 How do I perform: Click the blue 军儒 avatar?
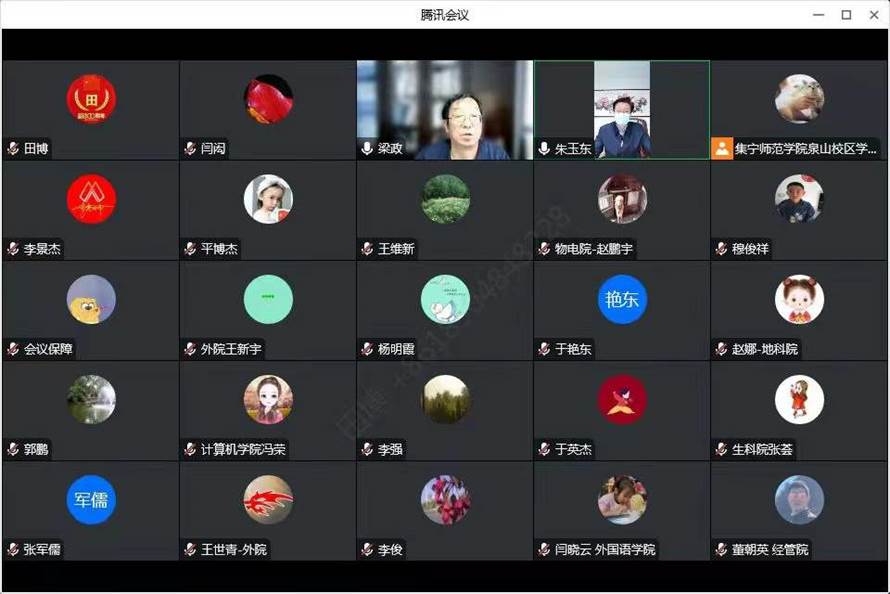(x=91, y=499)
